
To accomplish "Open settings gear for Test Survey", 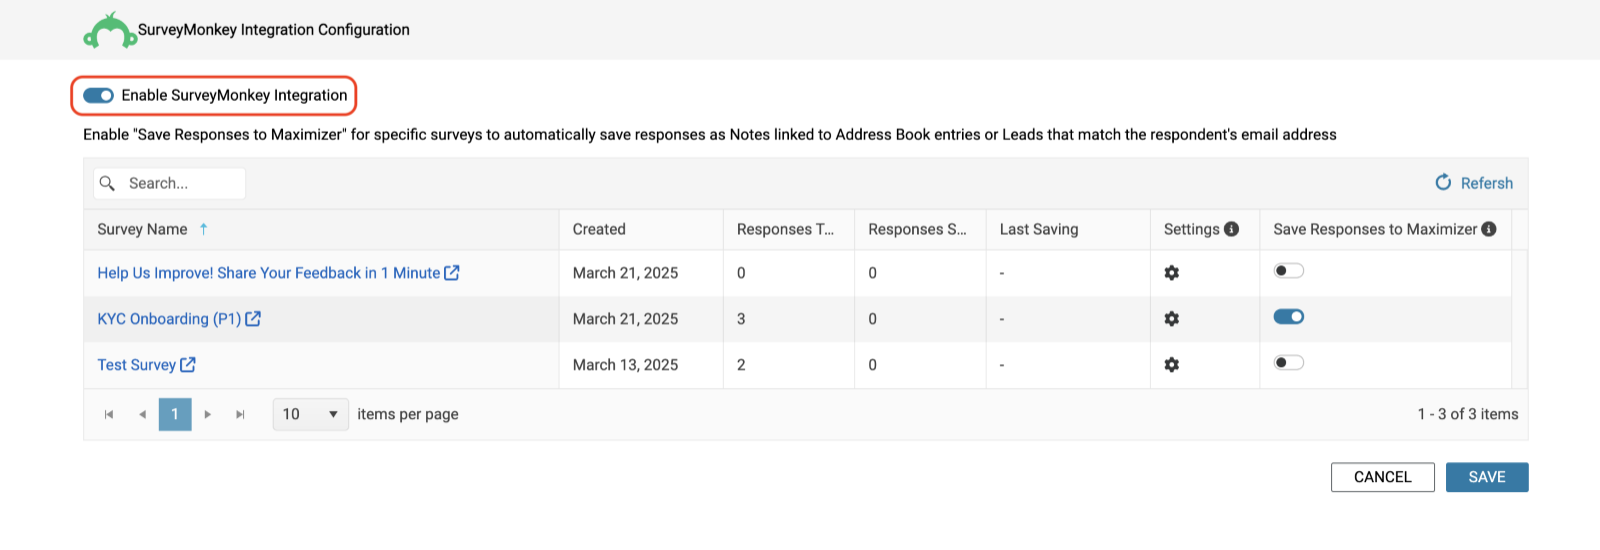I will 1172,365.
